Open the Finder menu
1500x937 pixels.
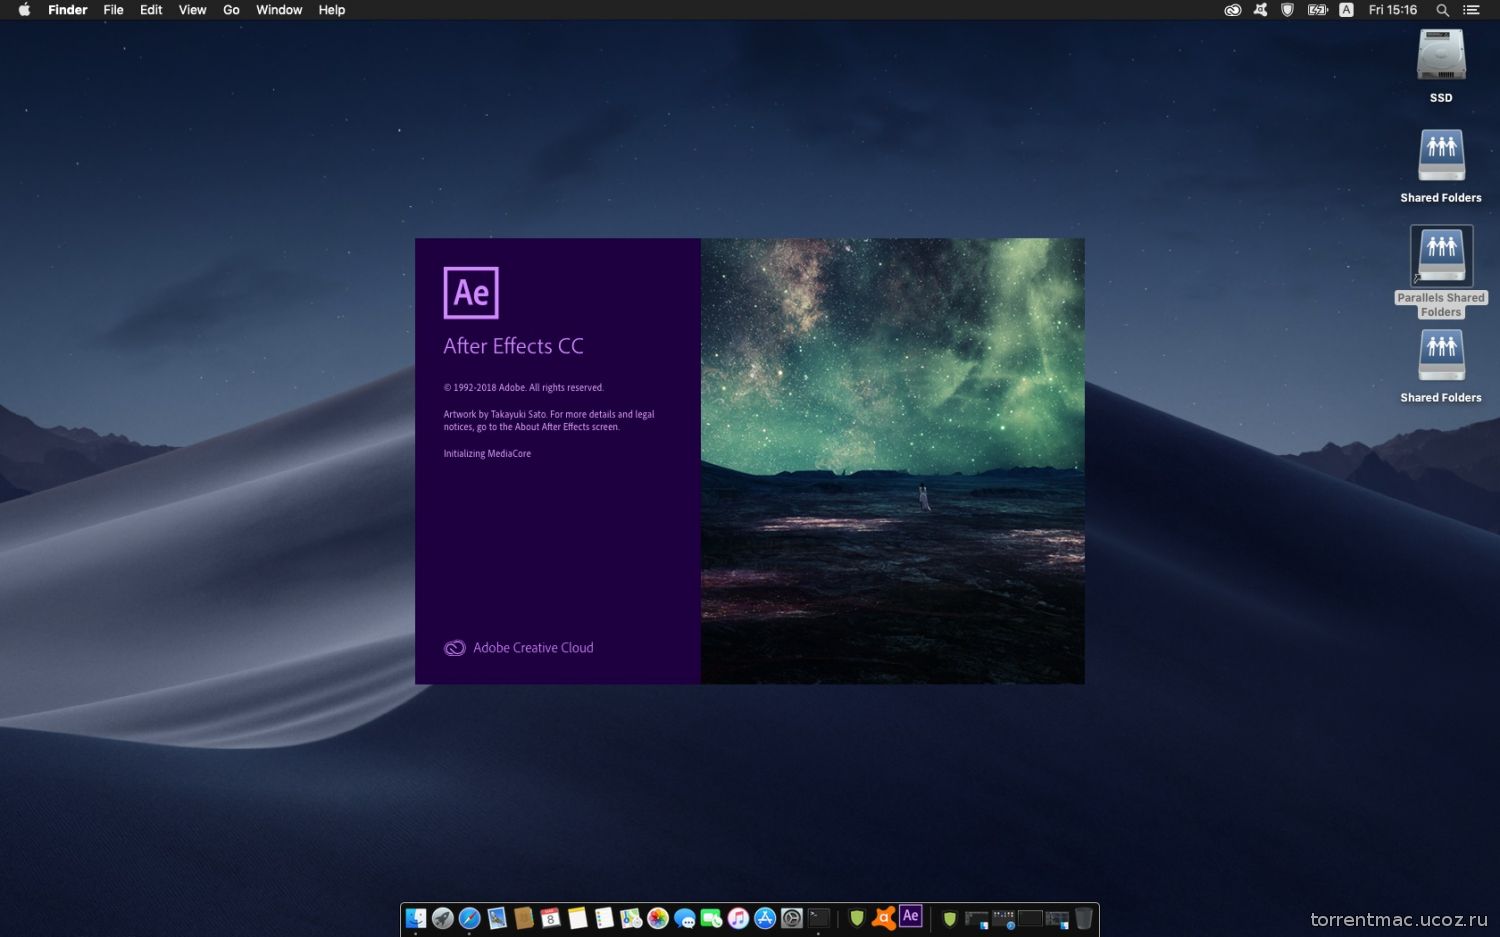68,10
